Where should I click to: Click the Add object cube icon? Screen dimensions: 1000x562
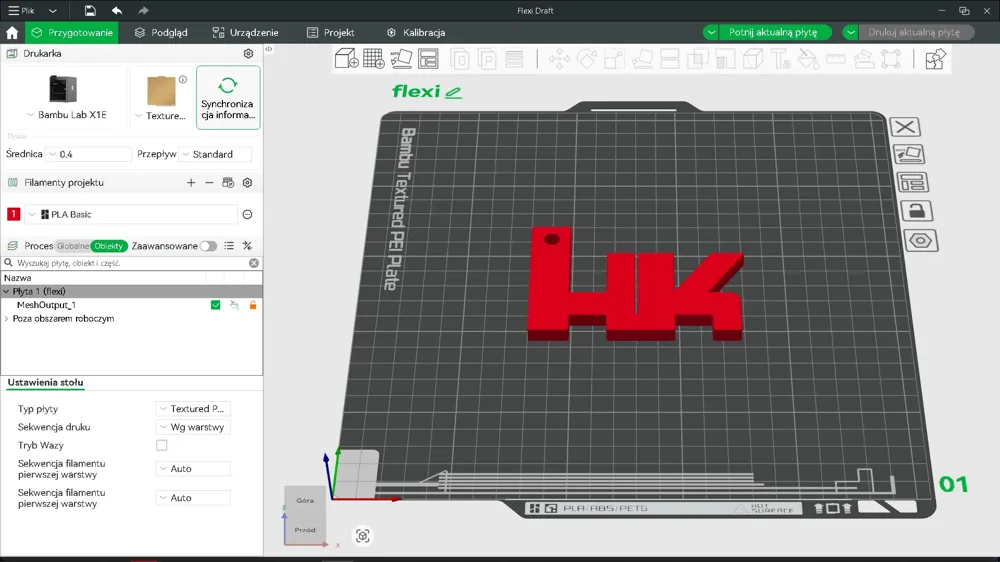[x=346, y=59]
